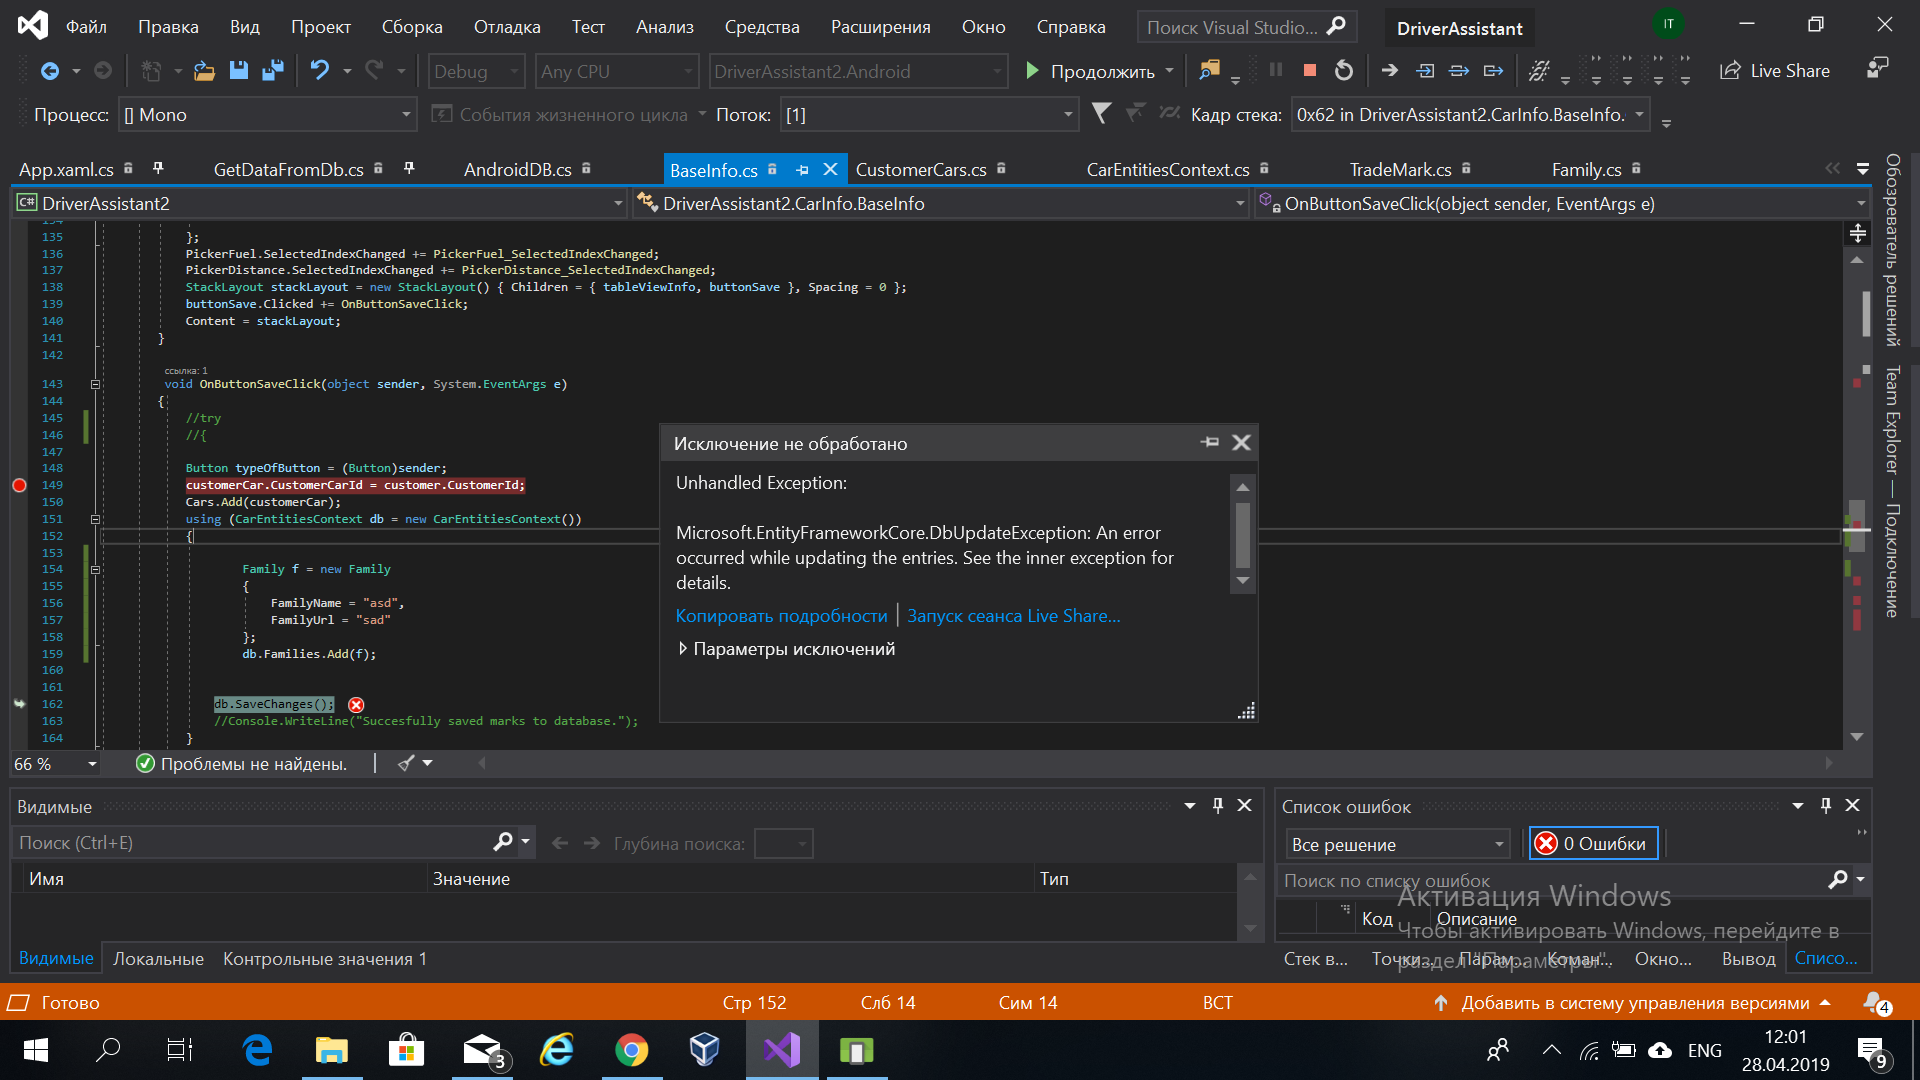Click the Visual Studio search magnifier icon
This screenshot has width=1920, height=1080.
[x=1336, y=27]
